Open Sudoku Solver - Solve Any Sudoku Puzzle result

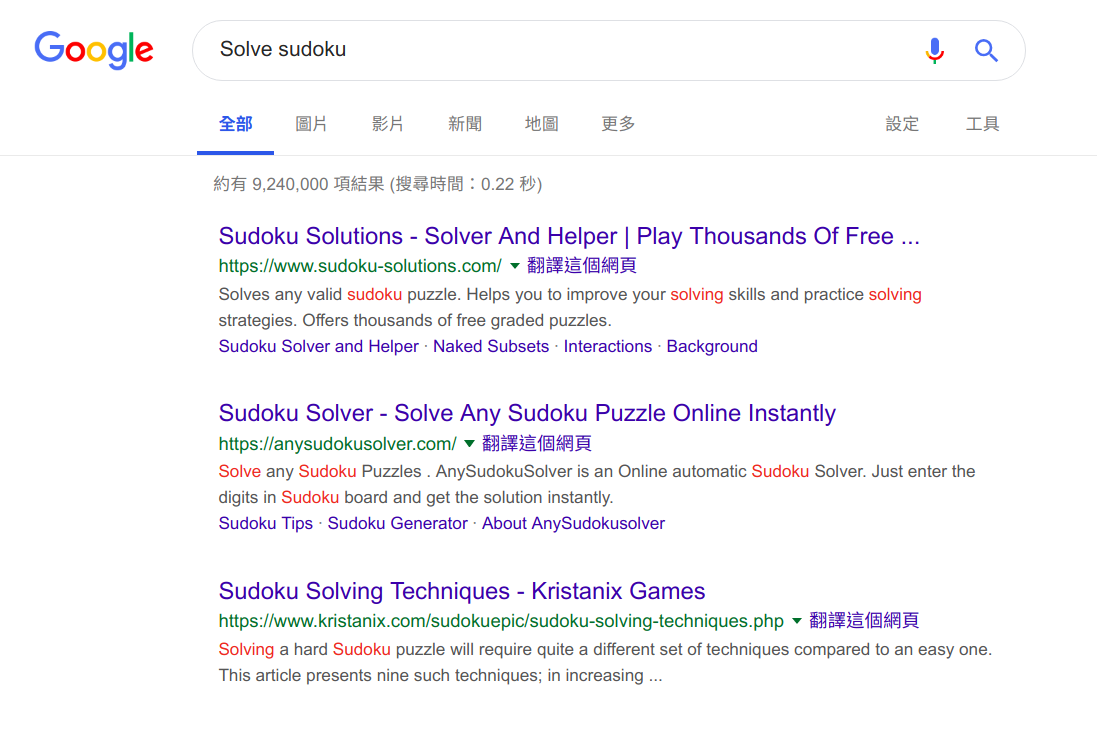(x=527, y=413)
